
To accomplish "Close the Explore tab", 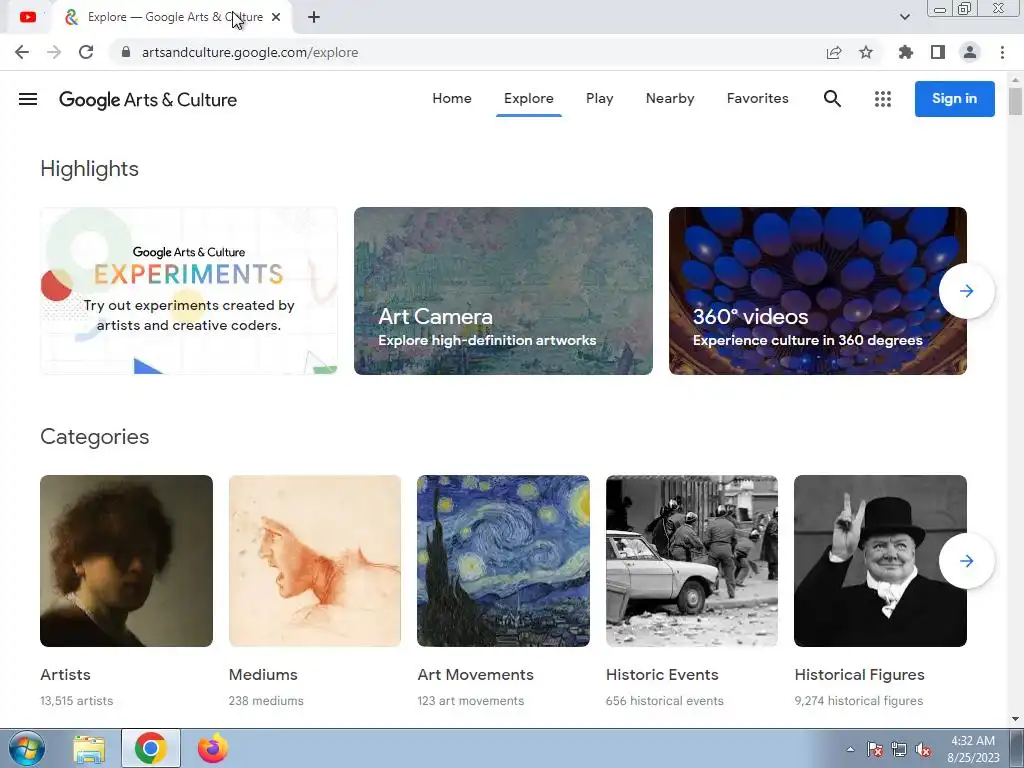I will [276, 17].
